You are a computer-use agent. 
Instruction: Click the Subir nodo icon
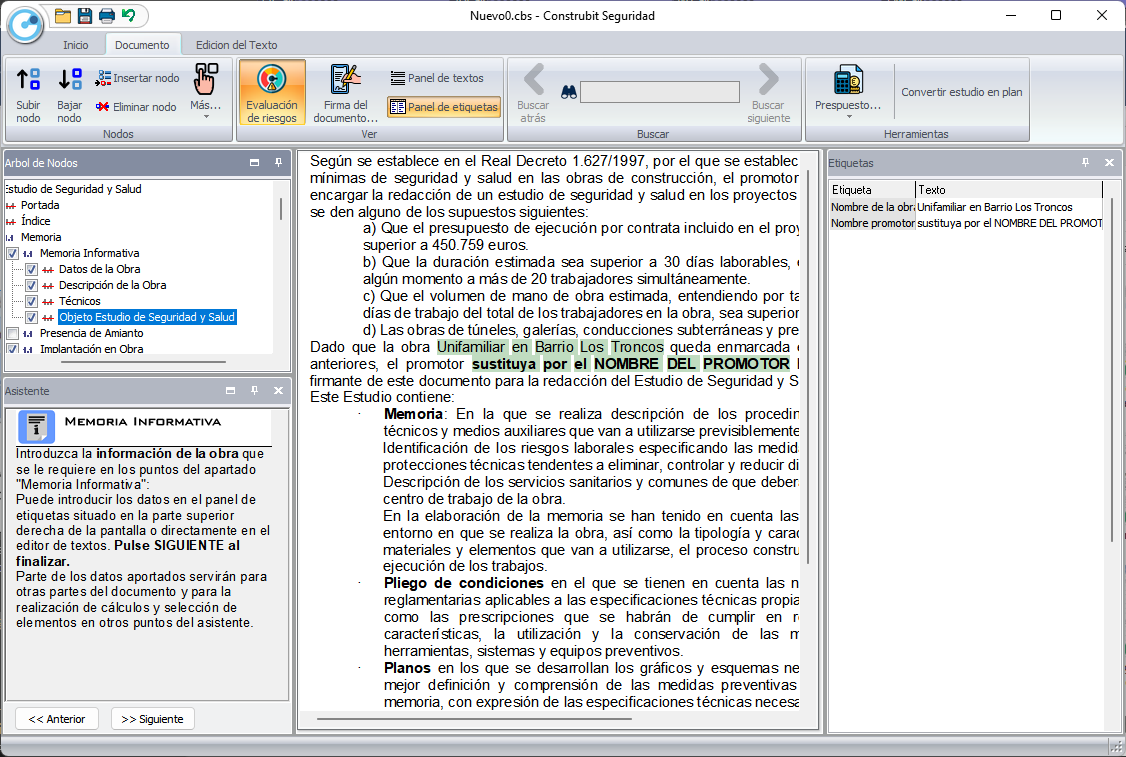coord(29,80)
